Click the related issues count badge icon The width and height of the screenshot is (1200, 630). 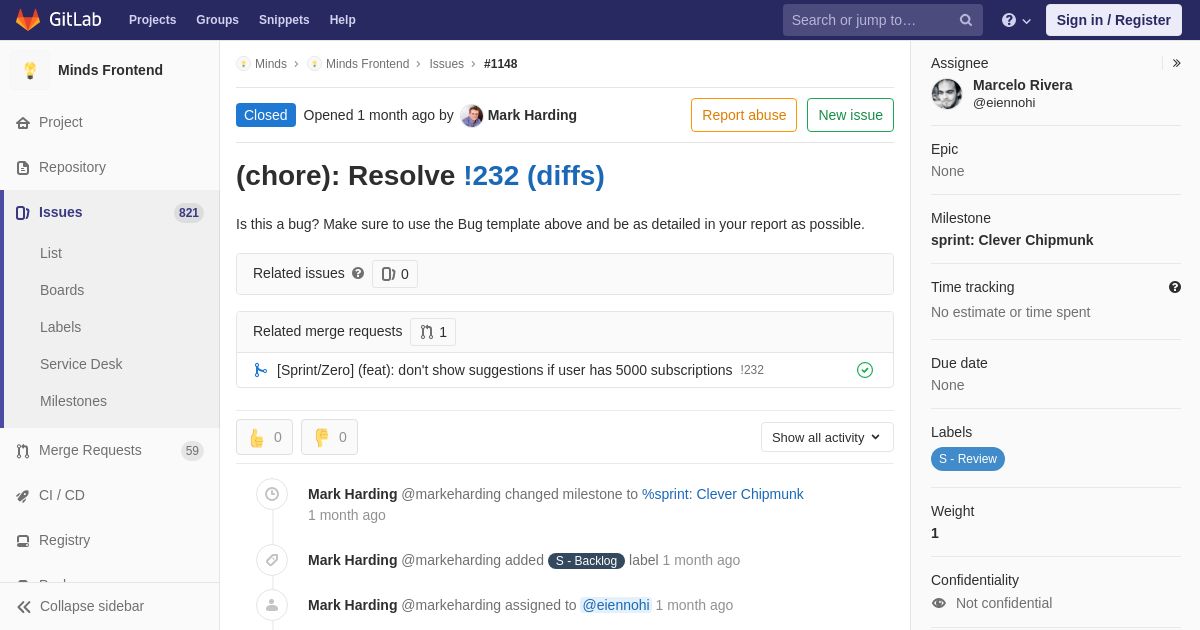[x=388, y=274]
